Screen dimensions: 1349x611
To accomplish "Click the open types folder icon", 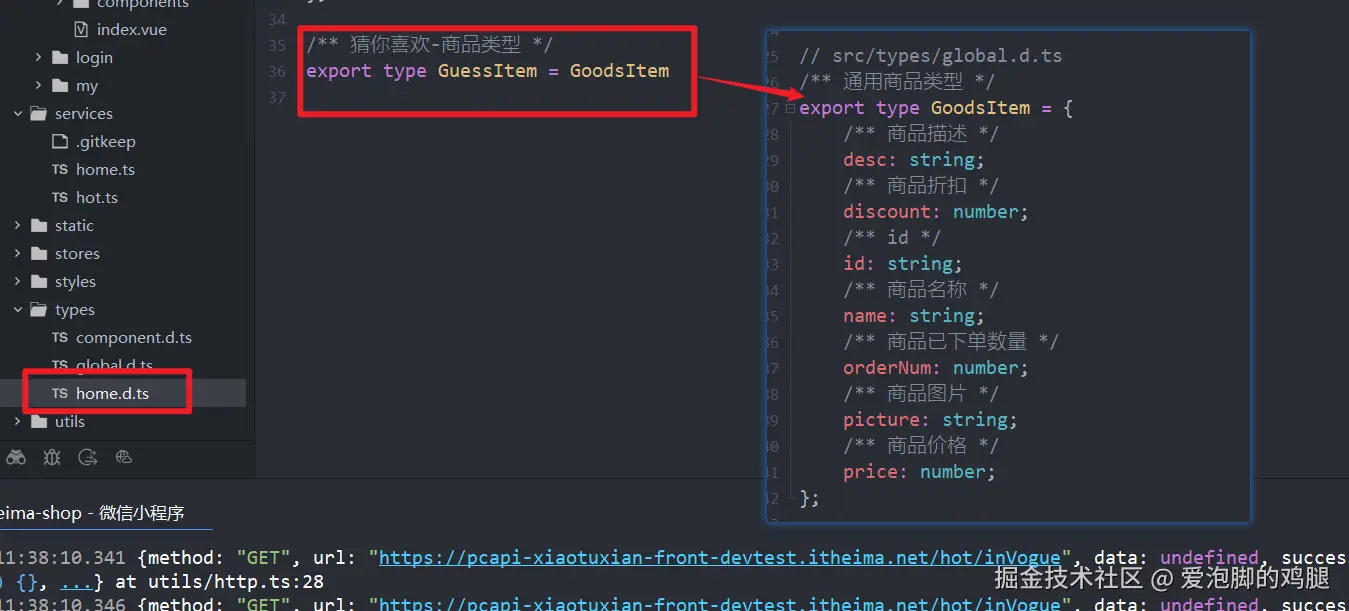I will (x=39, y=310).
